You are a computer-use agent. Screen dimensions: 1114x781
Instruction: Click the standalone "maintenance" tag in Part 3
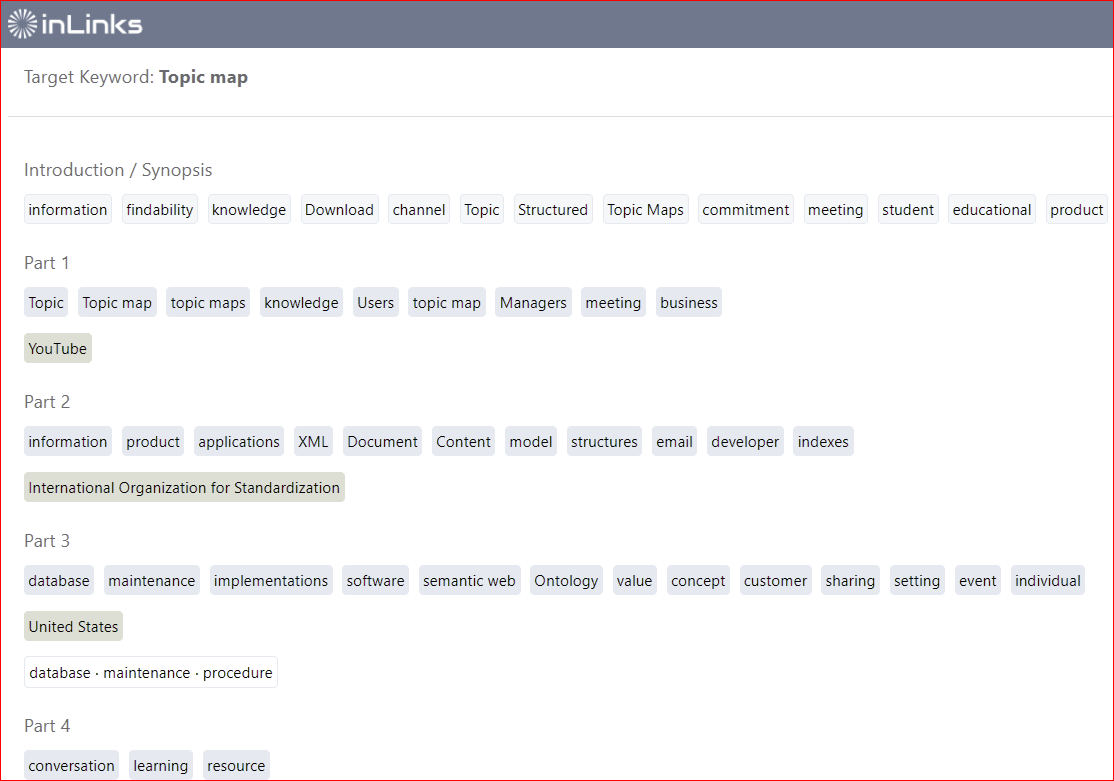click(151, 581)
